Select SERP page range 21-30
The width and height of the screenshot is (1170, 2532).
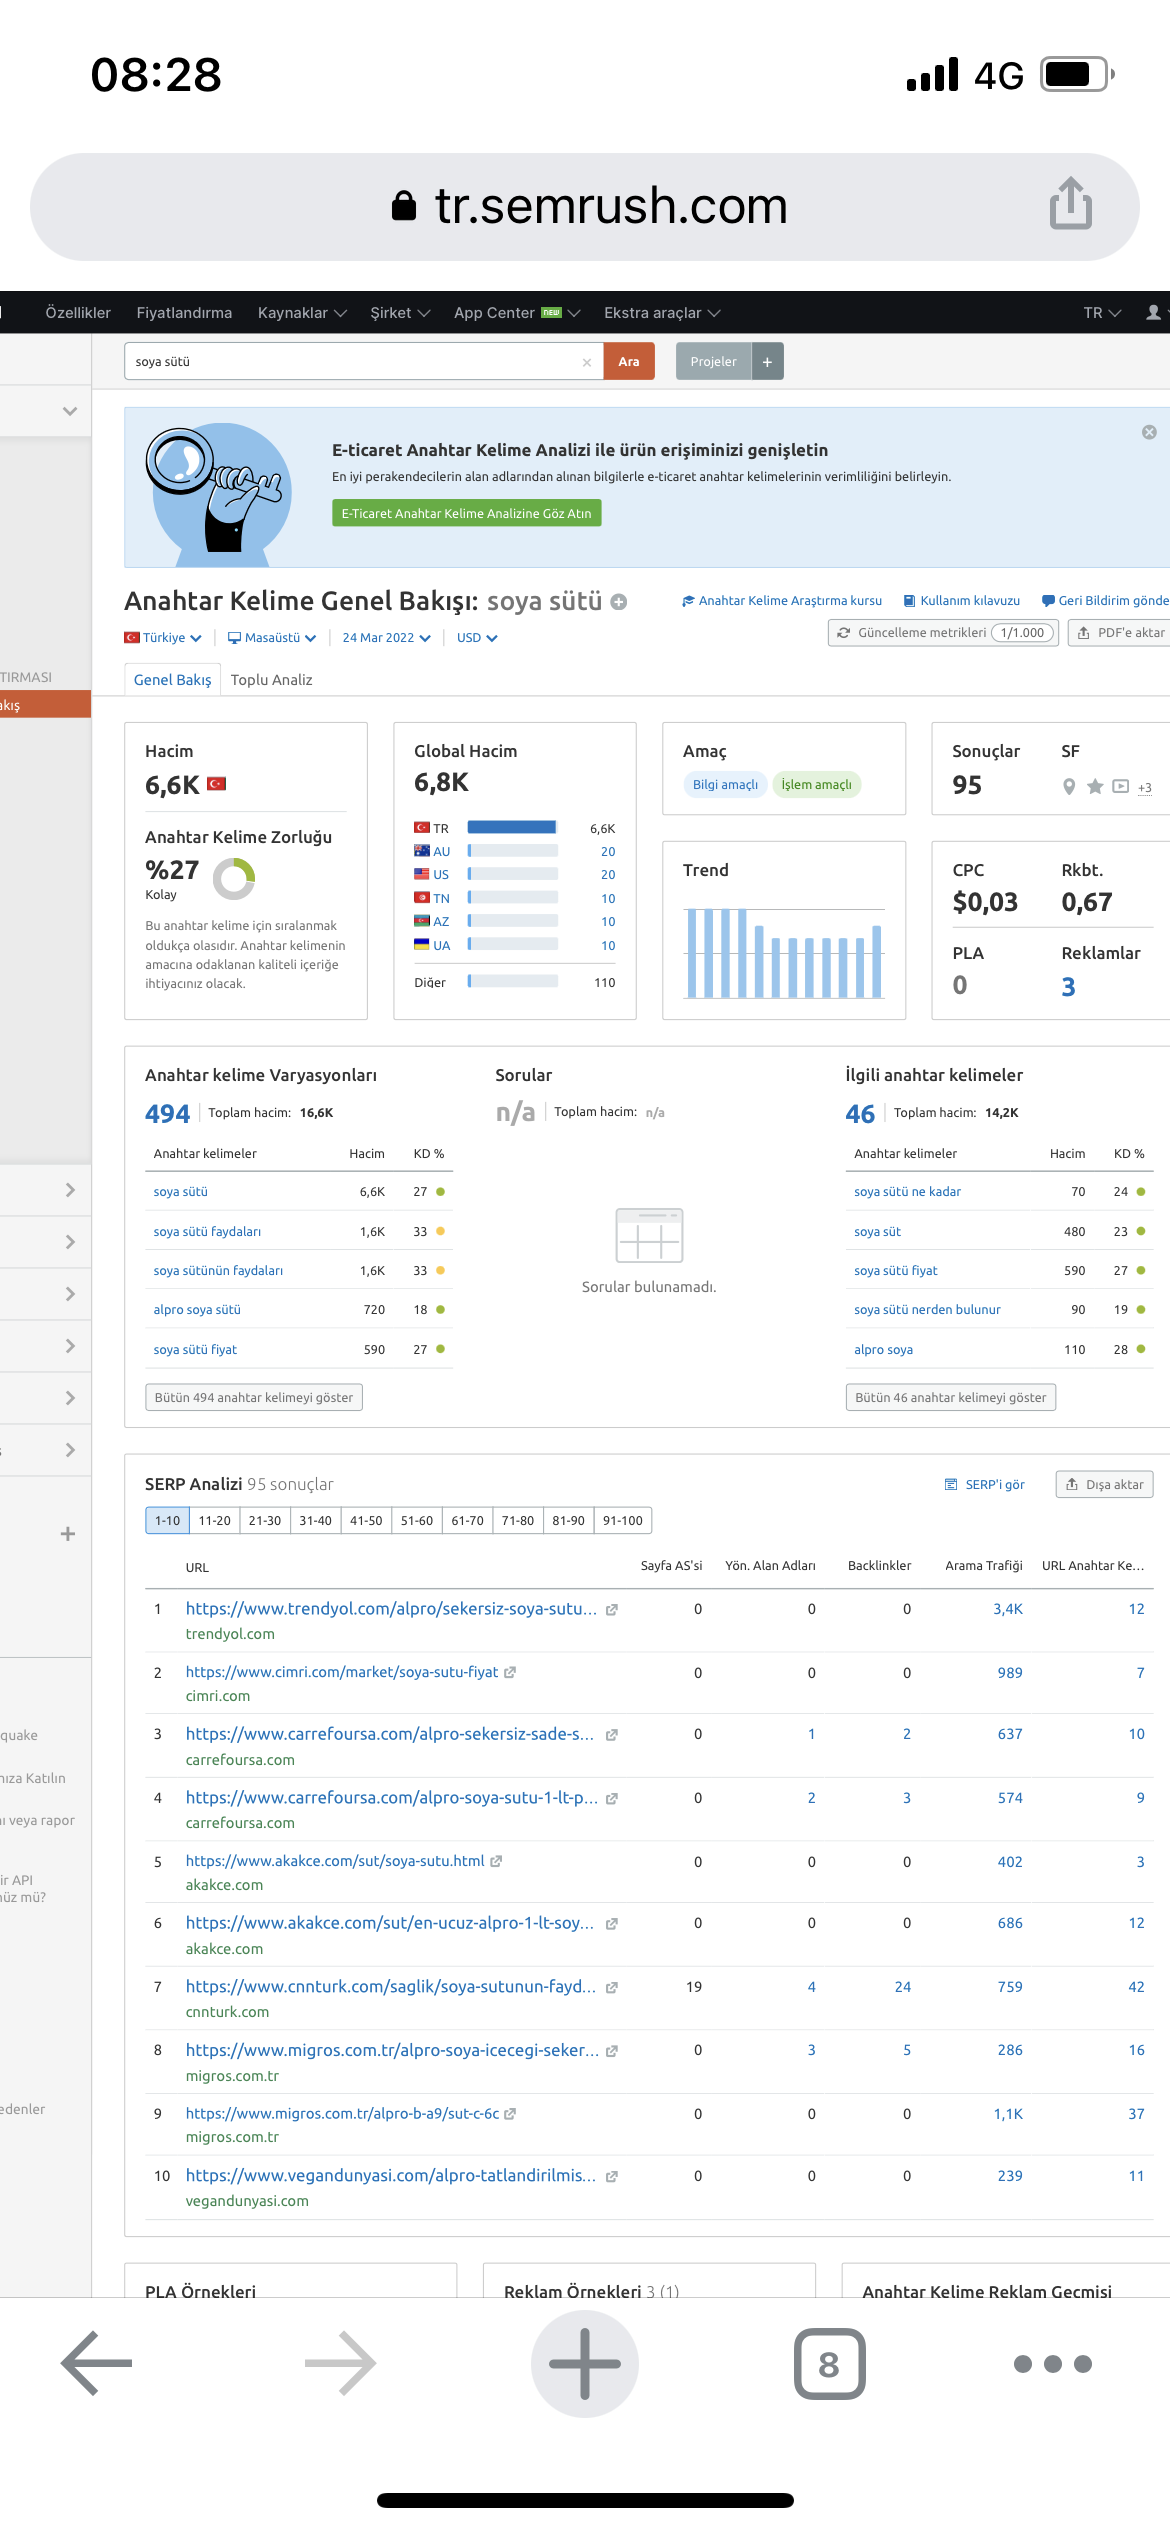pyautogui.click(x=265, y=1521)
